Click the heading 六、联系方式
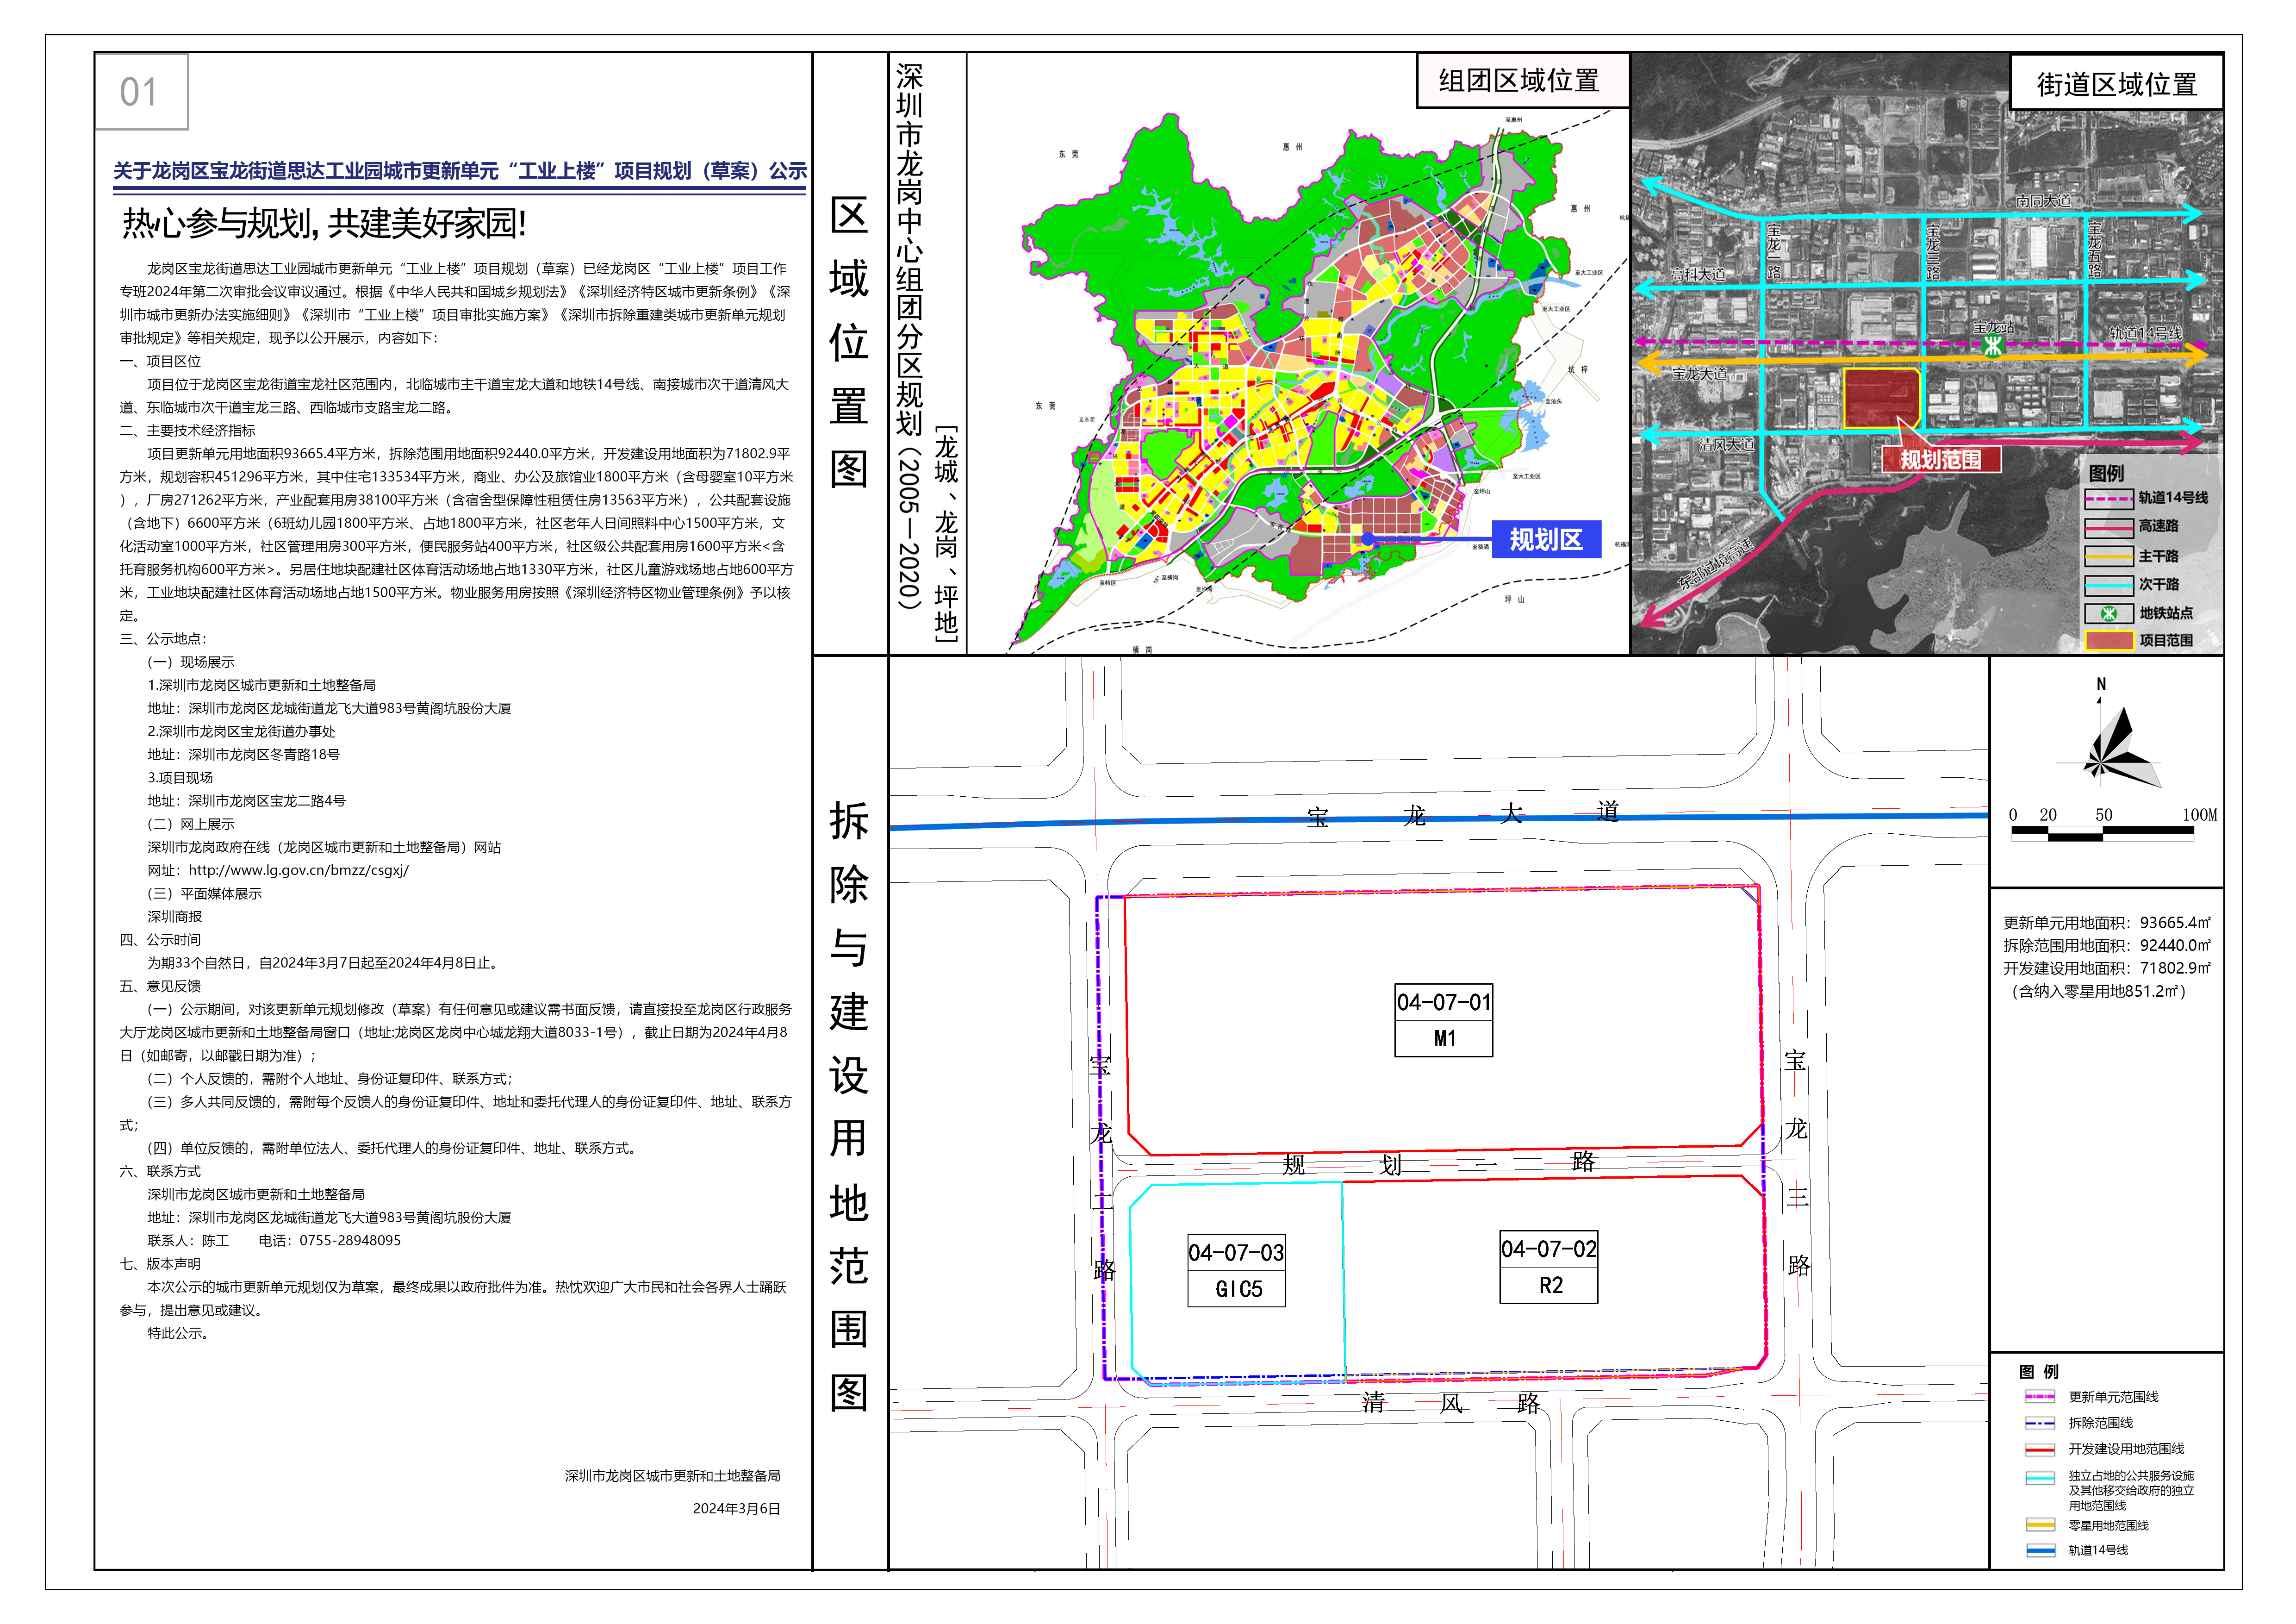 160,1171
